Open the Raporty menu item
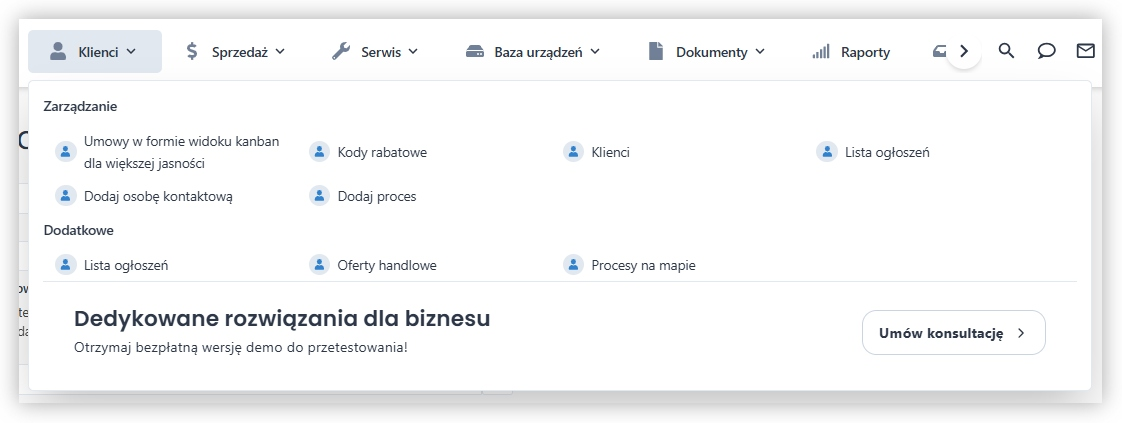Image resolution: width=1122 pixels, height=423 pixels. pyautogui.click(x=851, y=52)
